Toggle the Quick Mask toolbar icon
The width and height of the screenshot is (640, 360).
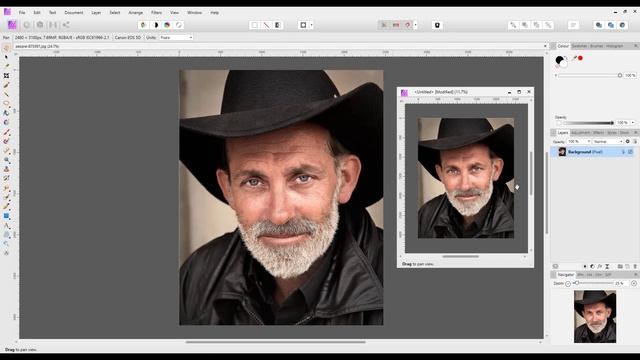[303, 25]
